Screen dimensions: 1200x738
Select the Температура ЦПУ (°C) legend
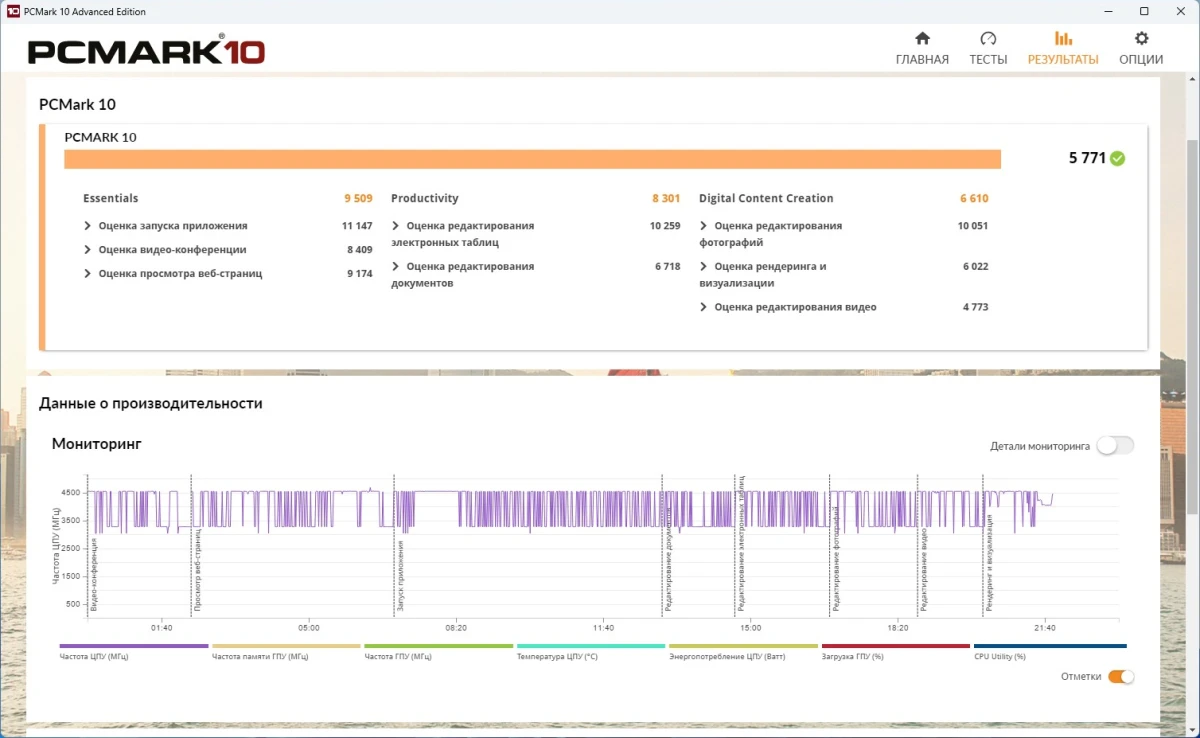[590, 652]
